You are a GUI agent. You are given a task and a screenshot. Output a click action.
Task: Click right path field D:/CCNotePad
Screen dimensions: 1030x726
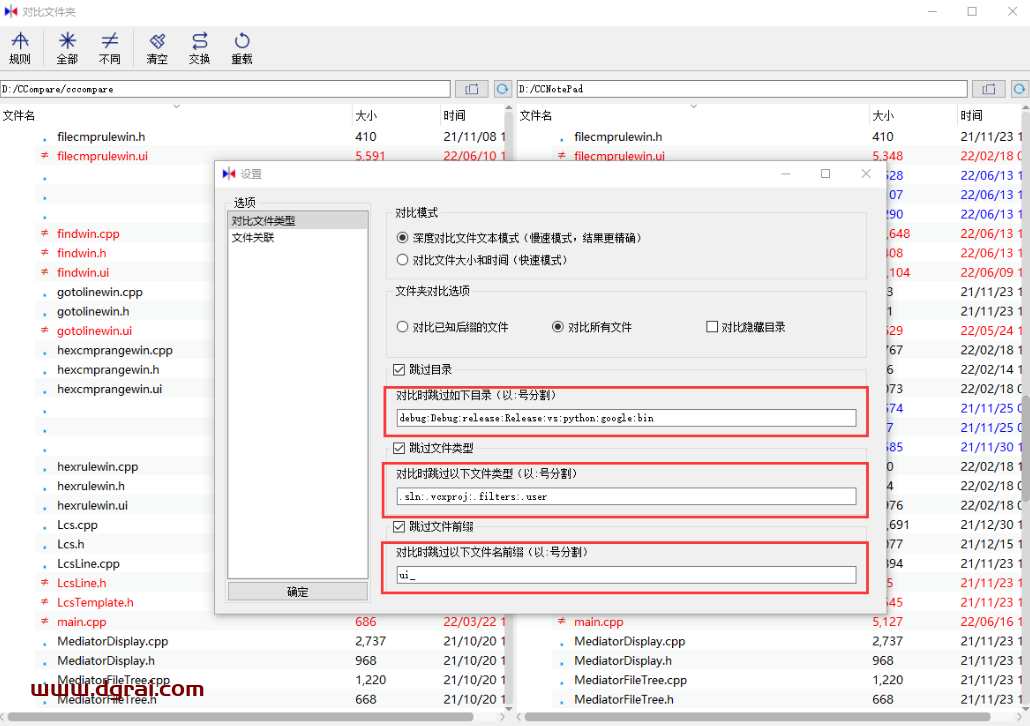[x=742, y=89]
